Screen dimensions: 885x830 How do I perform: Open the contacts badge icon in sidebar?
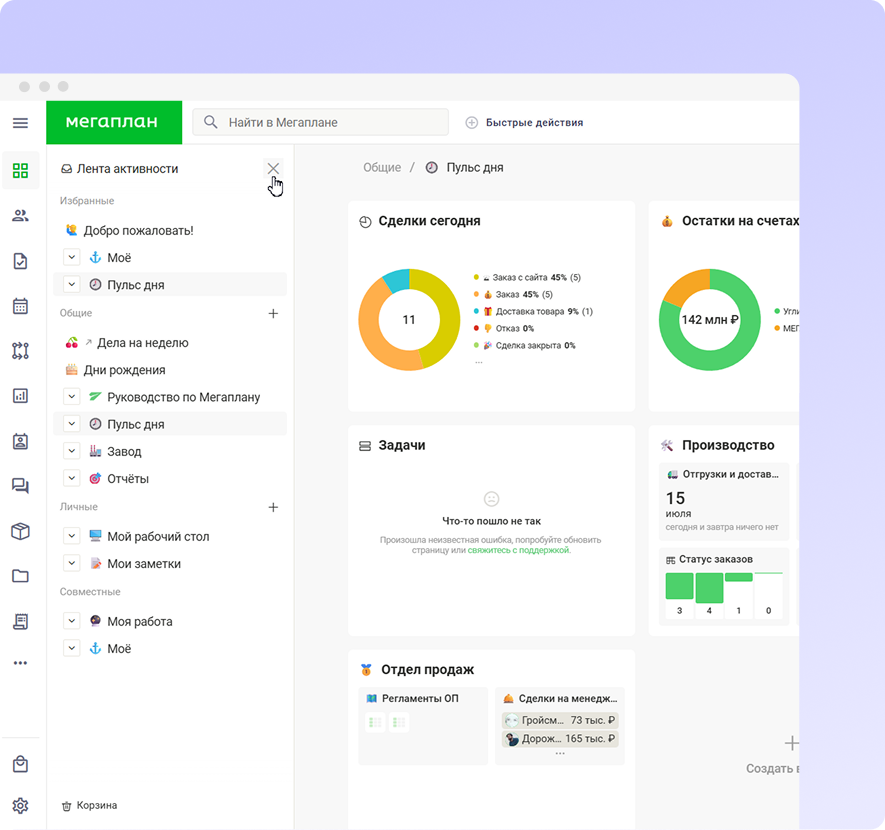(x=20, y=441)
